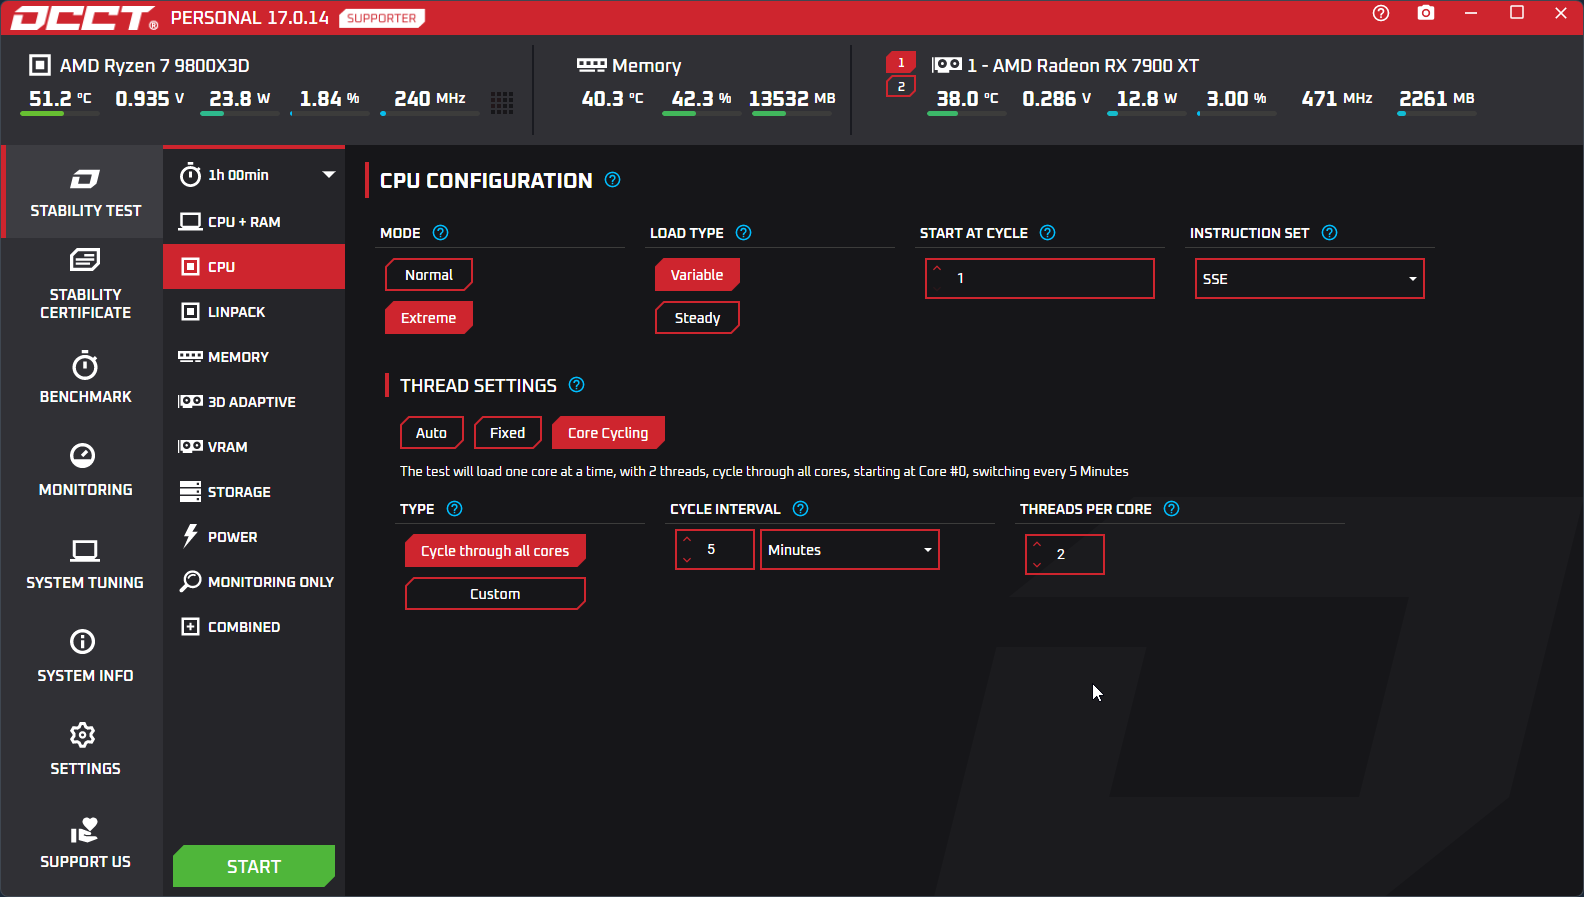The image size is (1584, 897).
Task: Click the System Tuning laptop icon
Action: point(85,551)
